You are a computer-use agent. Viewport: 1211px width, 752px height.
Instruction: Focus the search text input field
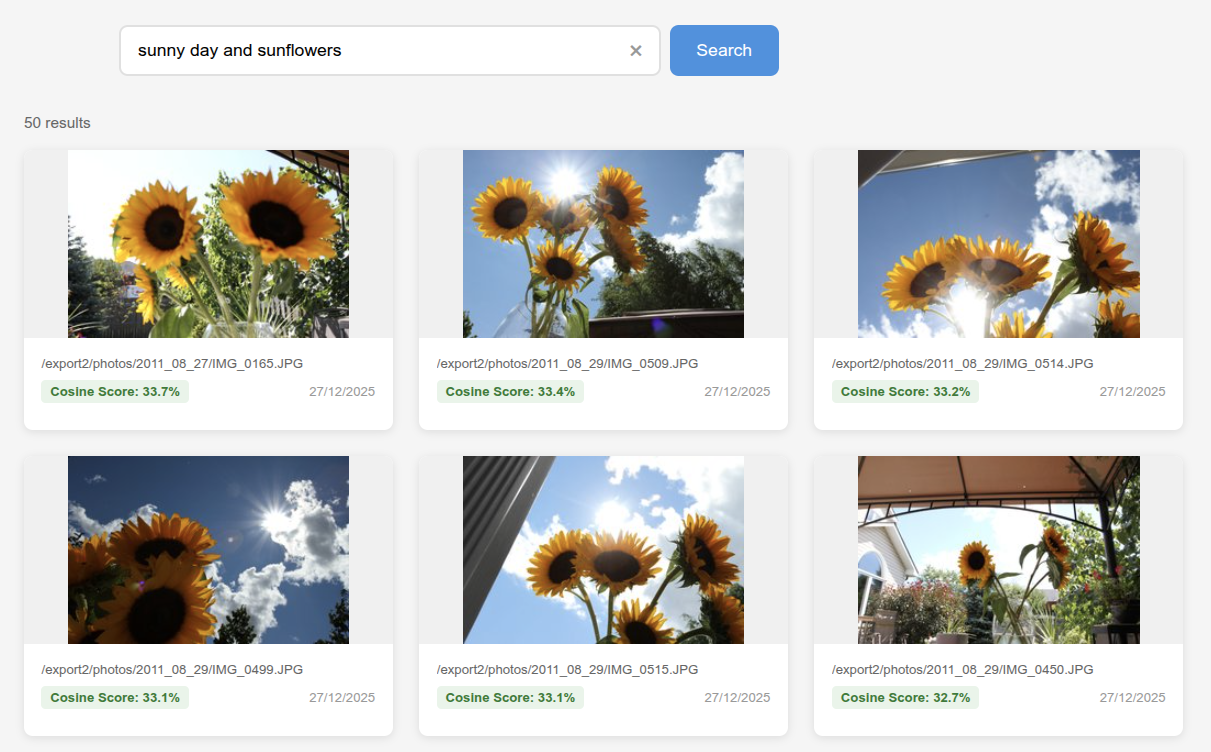click(x=370, y=50)
